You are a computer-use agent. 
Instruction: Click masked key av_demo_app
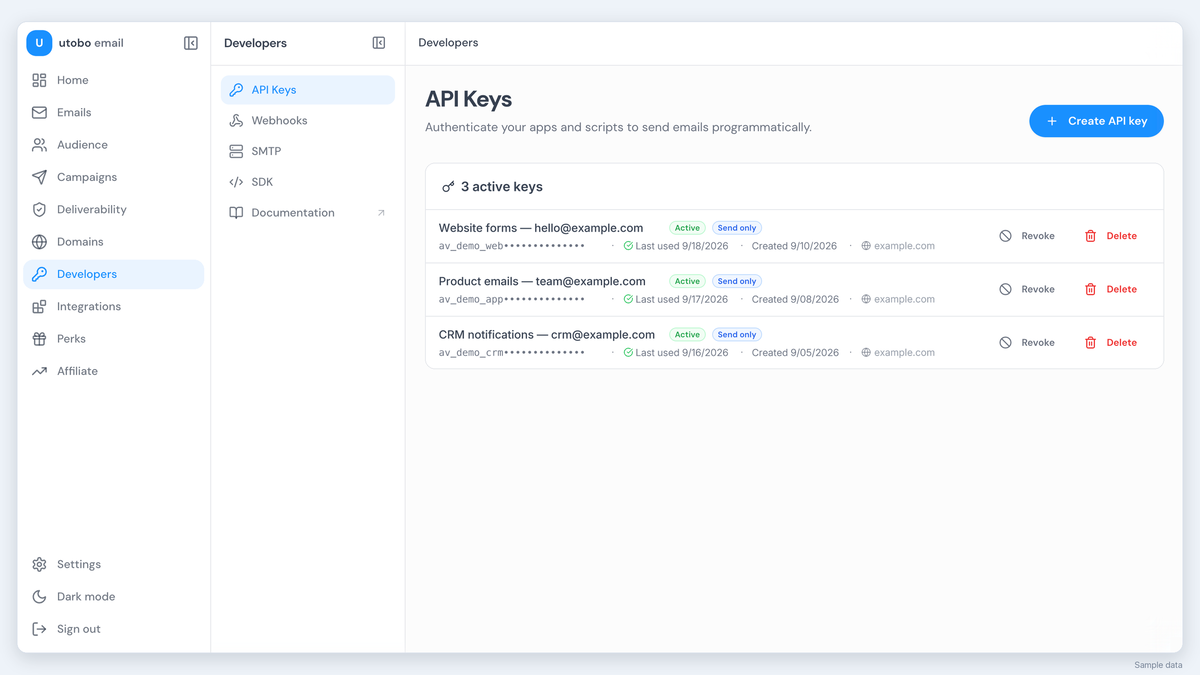(x=512, y=299)
